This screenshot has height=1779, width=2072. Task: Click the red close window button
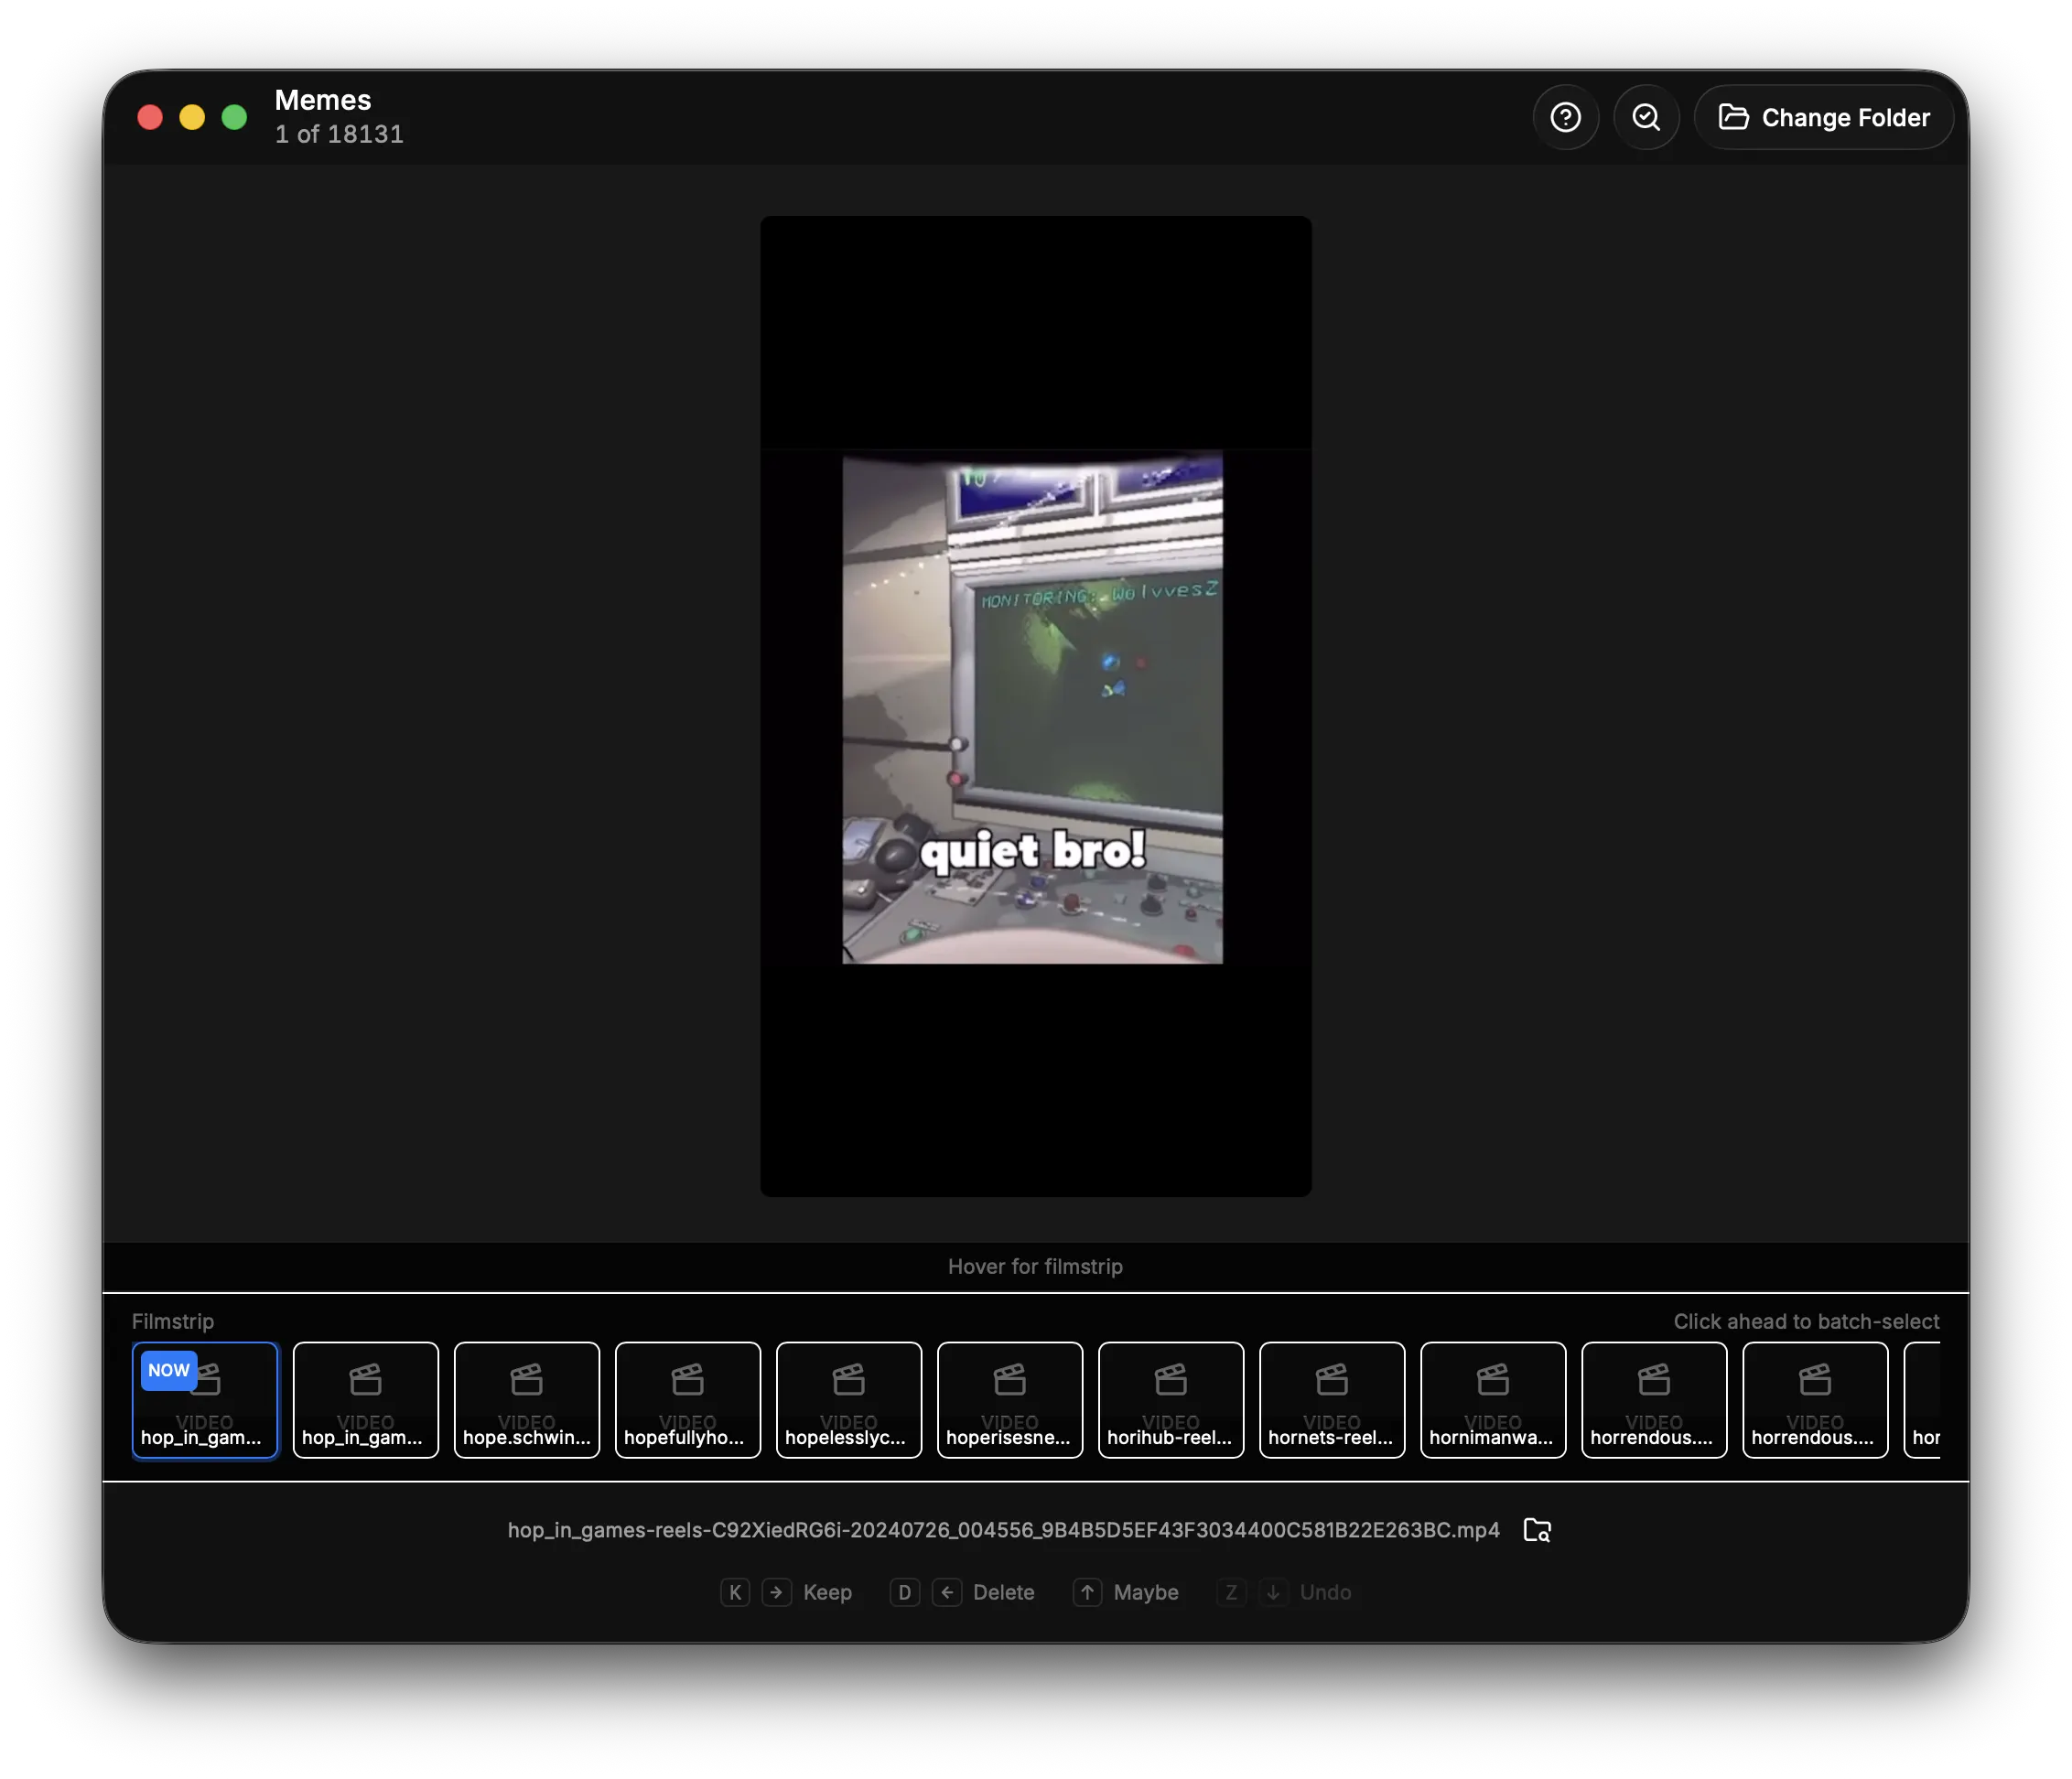[150, 118]
